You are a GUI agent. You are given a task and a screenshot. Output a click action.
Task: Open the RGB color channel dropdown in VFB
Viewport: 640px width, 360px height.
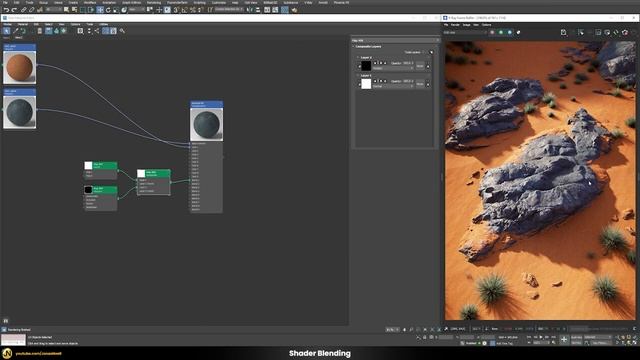click(x=464, y=32)
